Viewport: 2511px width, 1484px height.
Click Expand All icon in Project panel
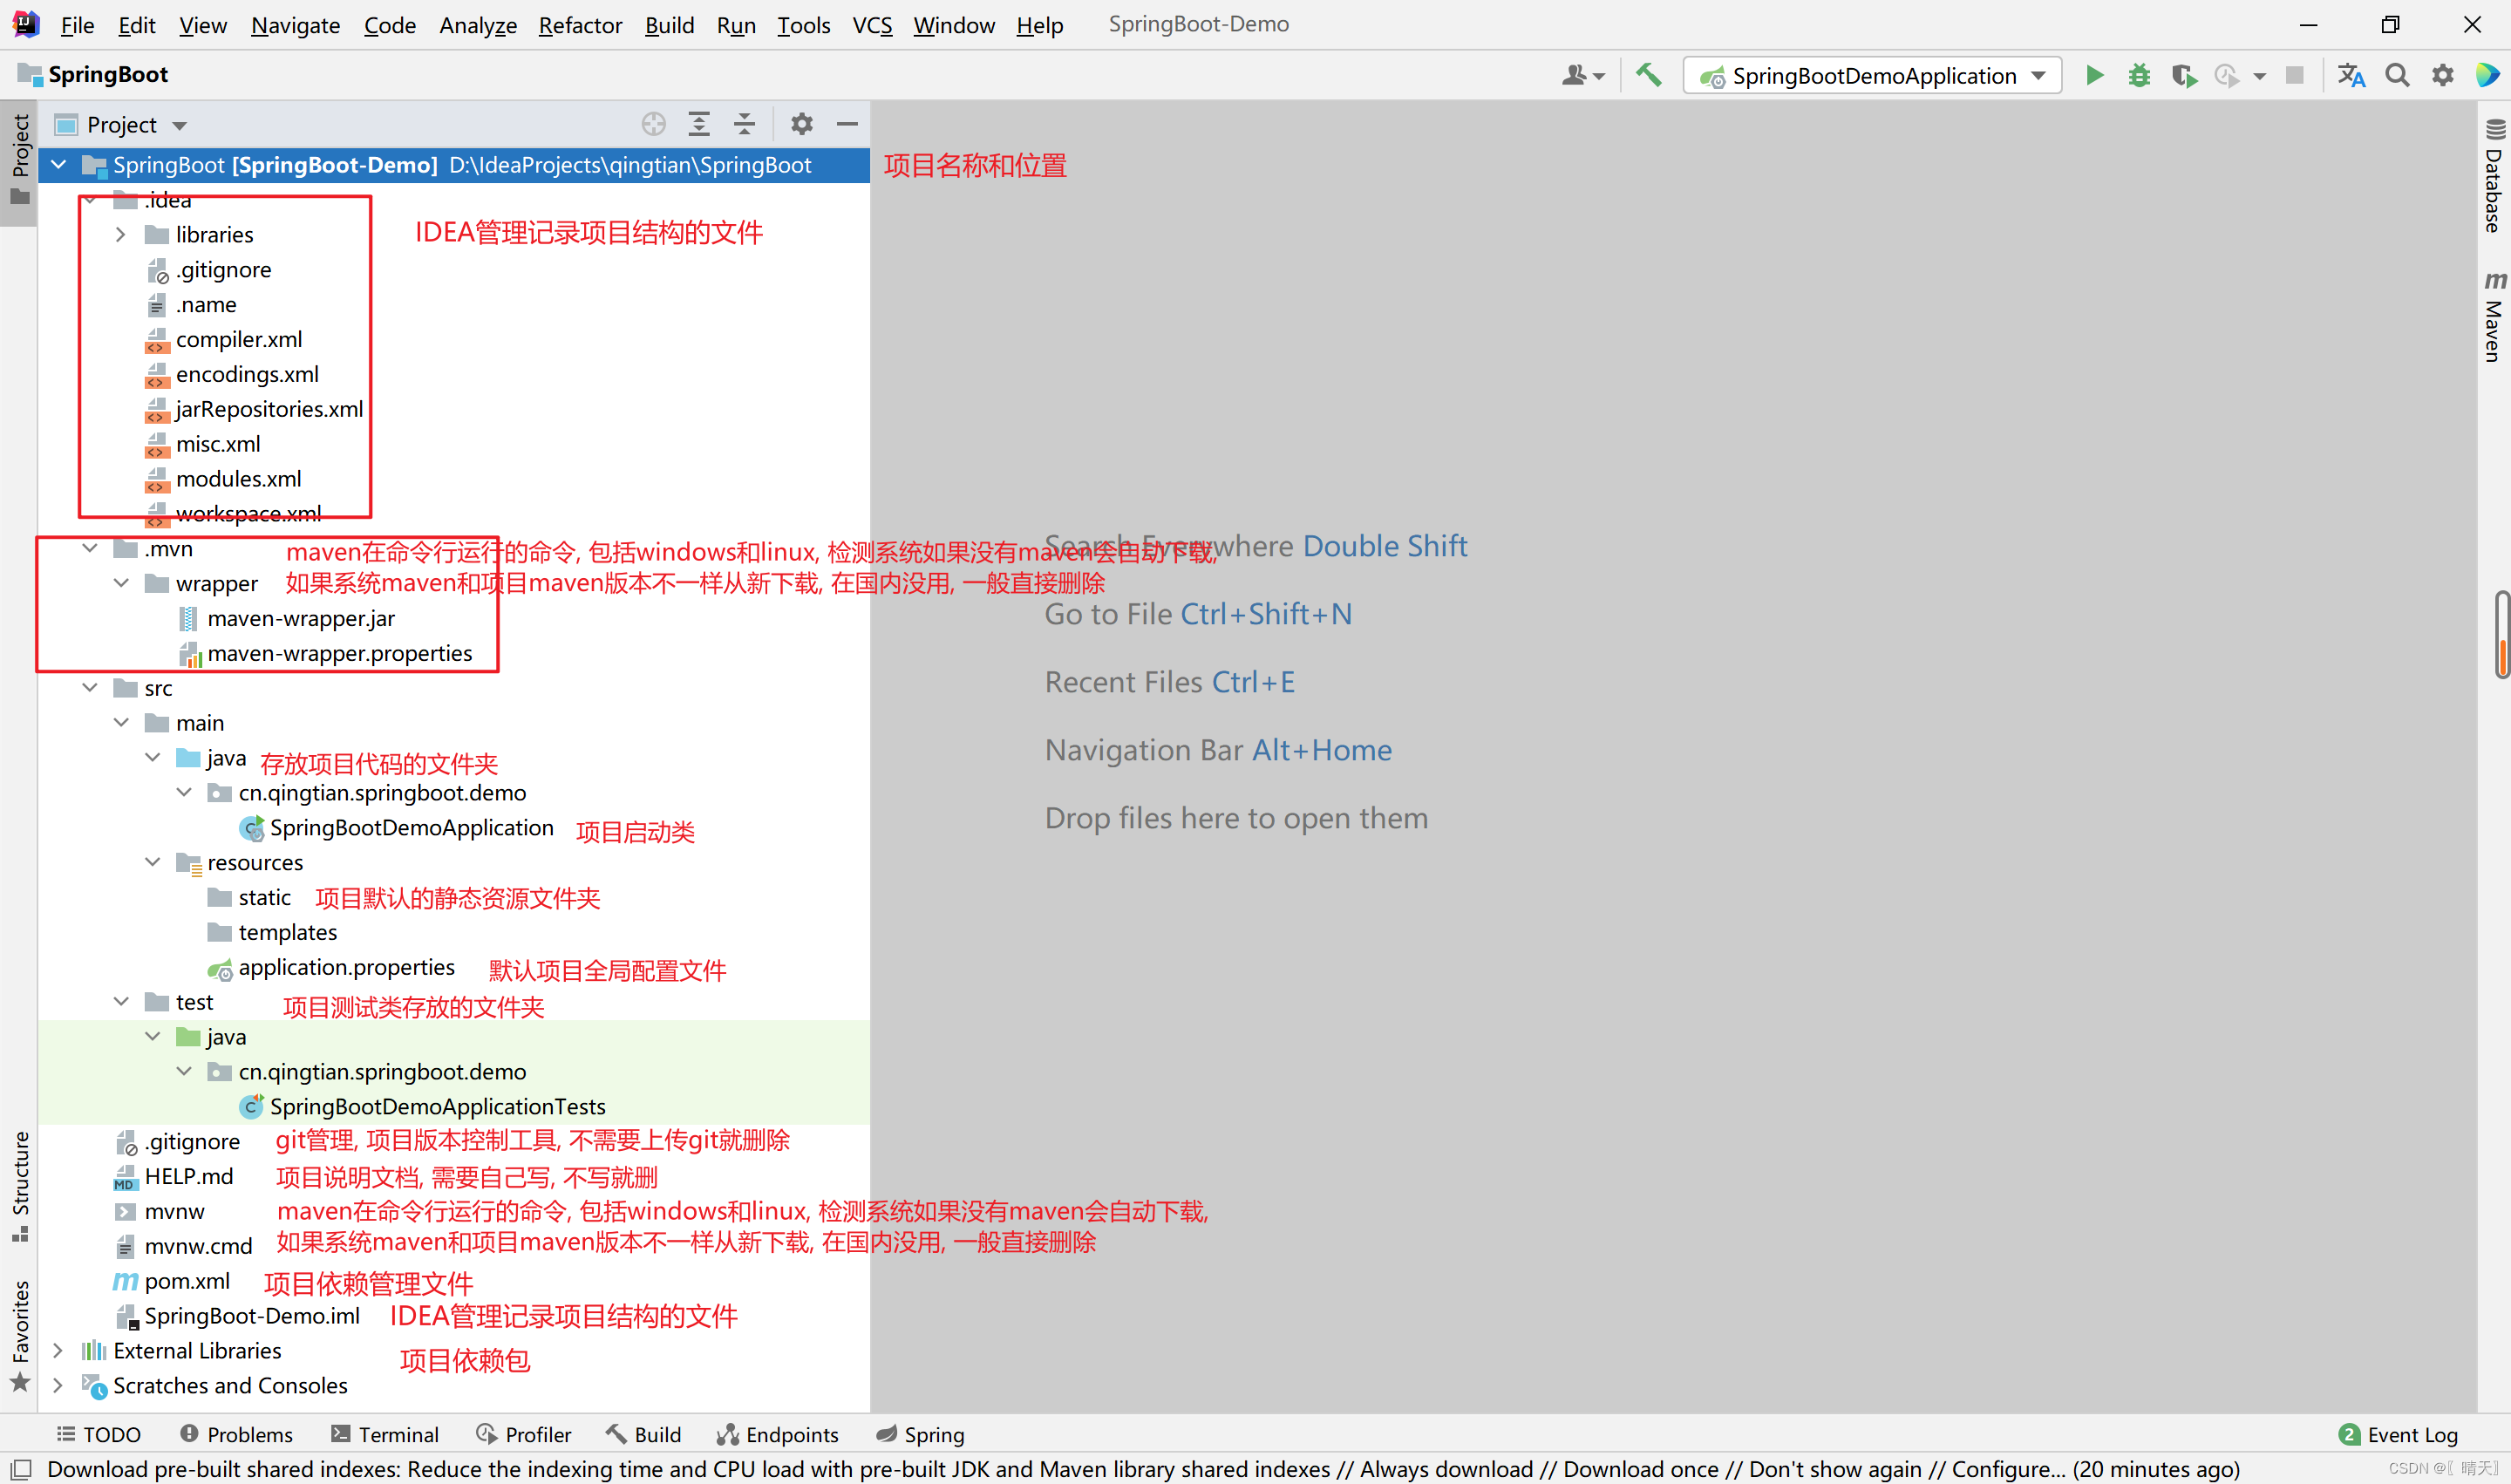[x=699, y=124]
